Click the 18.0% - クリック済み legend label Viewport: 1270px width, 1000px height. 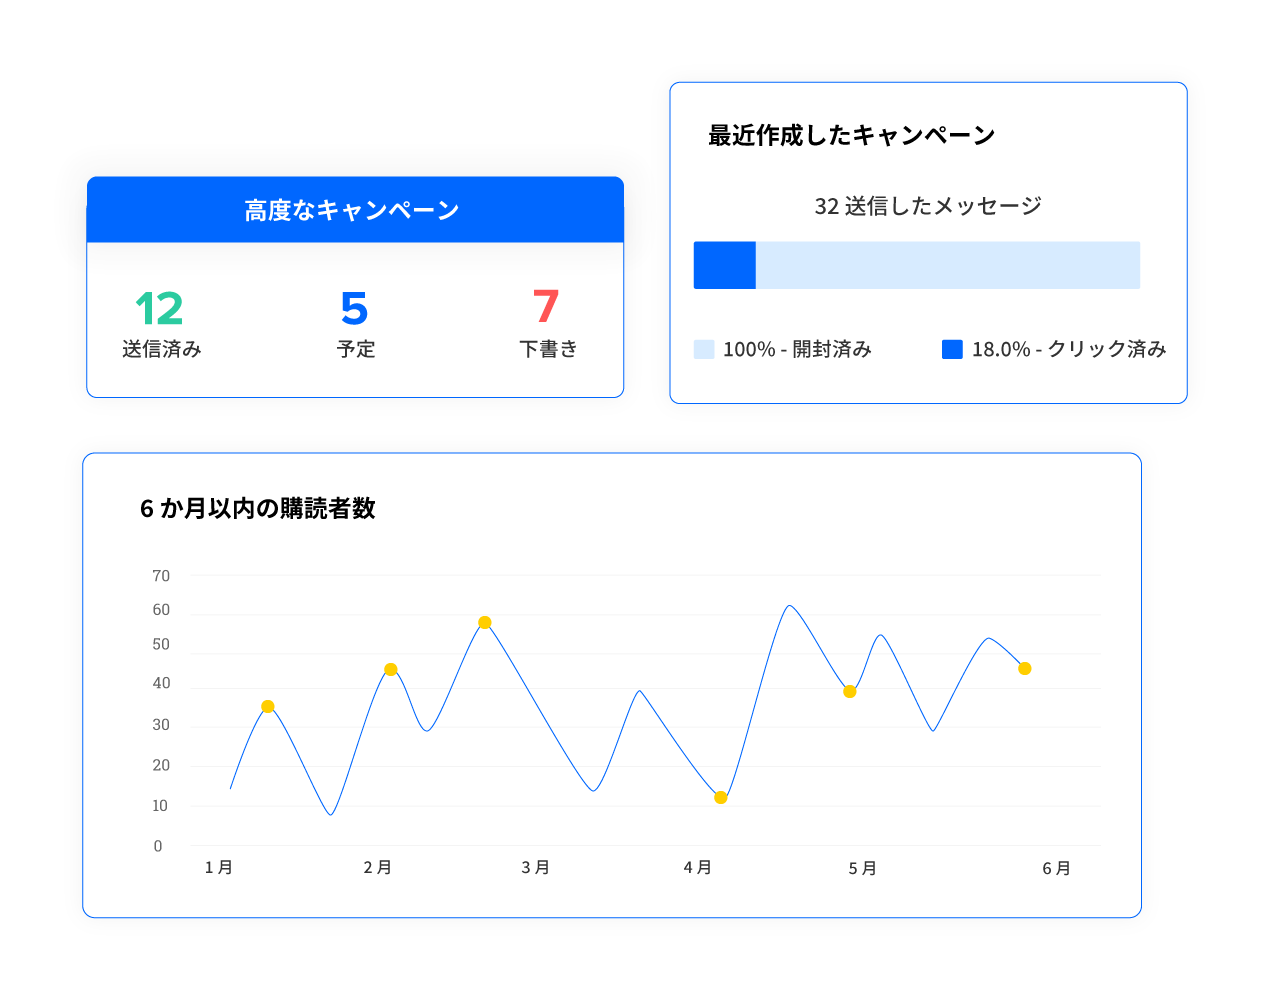click(1069, 349)
